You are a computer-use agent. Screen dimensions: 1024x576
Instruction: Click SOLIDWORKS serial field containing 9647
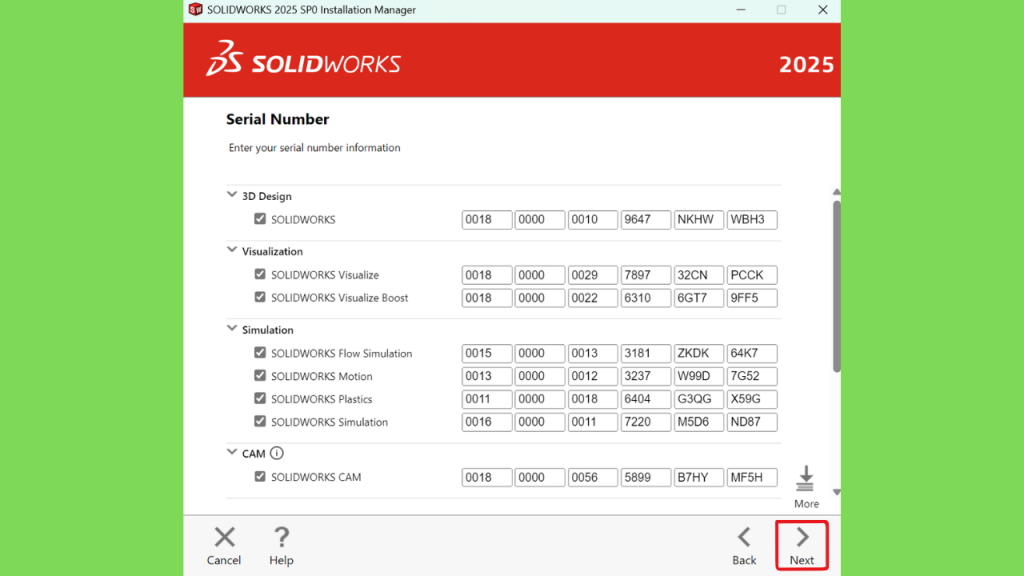tap(646, 219)
